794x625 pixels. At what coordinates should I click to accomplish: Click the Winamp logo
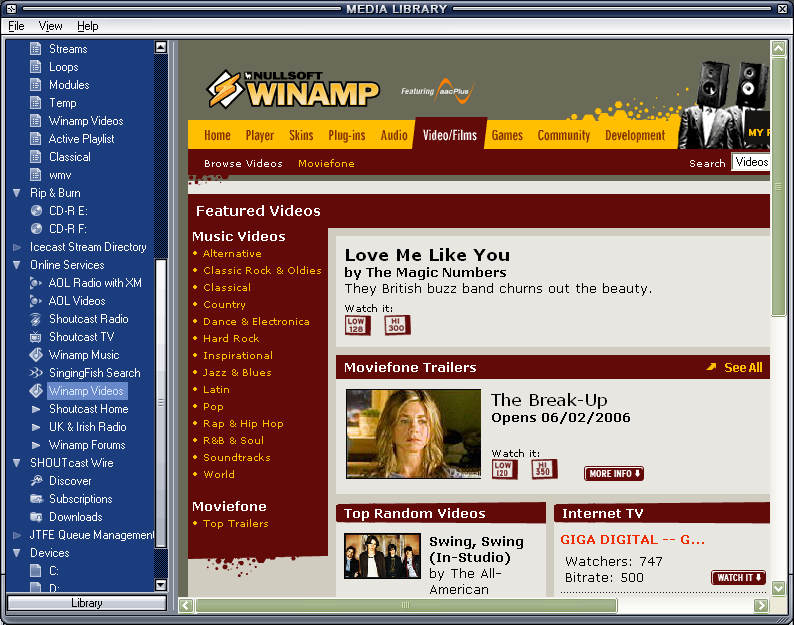[293, 90]
